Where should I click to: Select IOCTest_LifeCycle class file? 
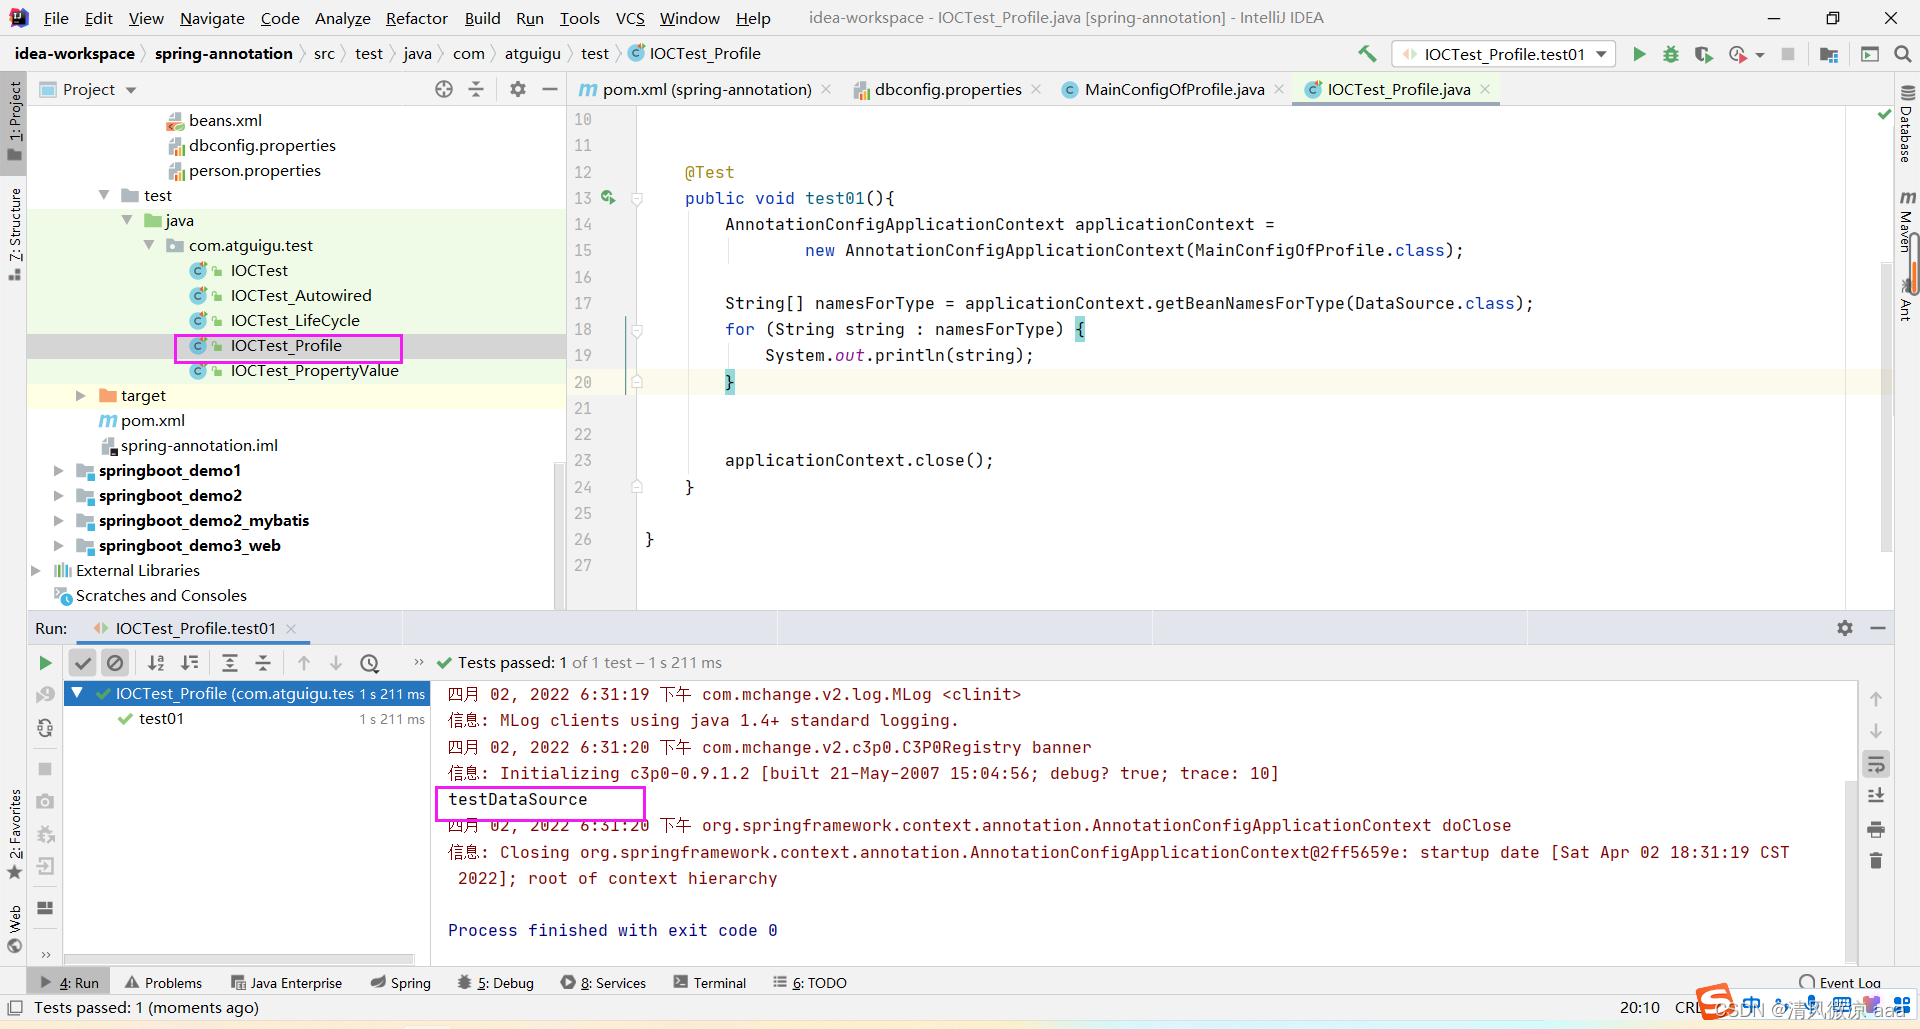click(295, 320)
